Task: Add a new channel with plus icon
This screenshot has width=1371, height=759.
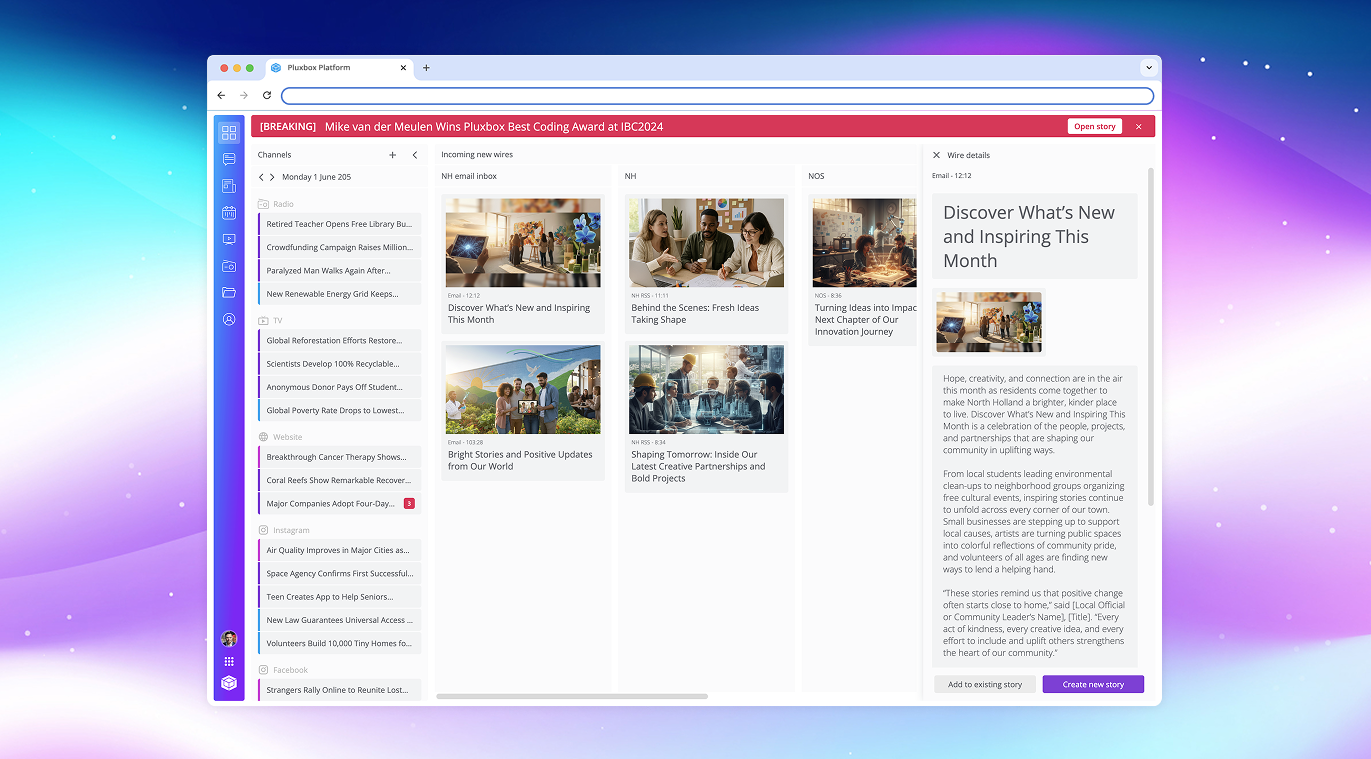Action: pos(392,155)
